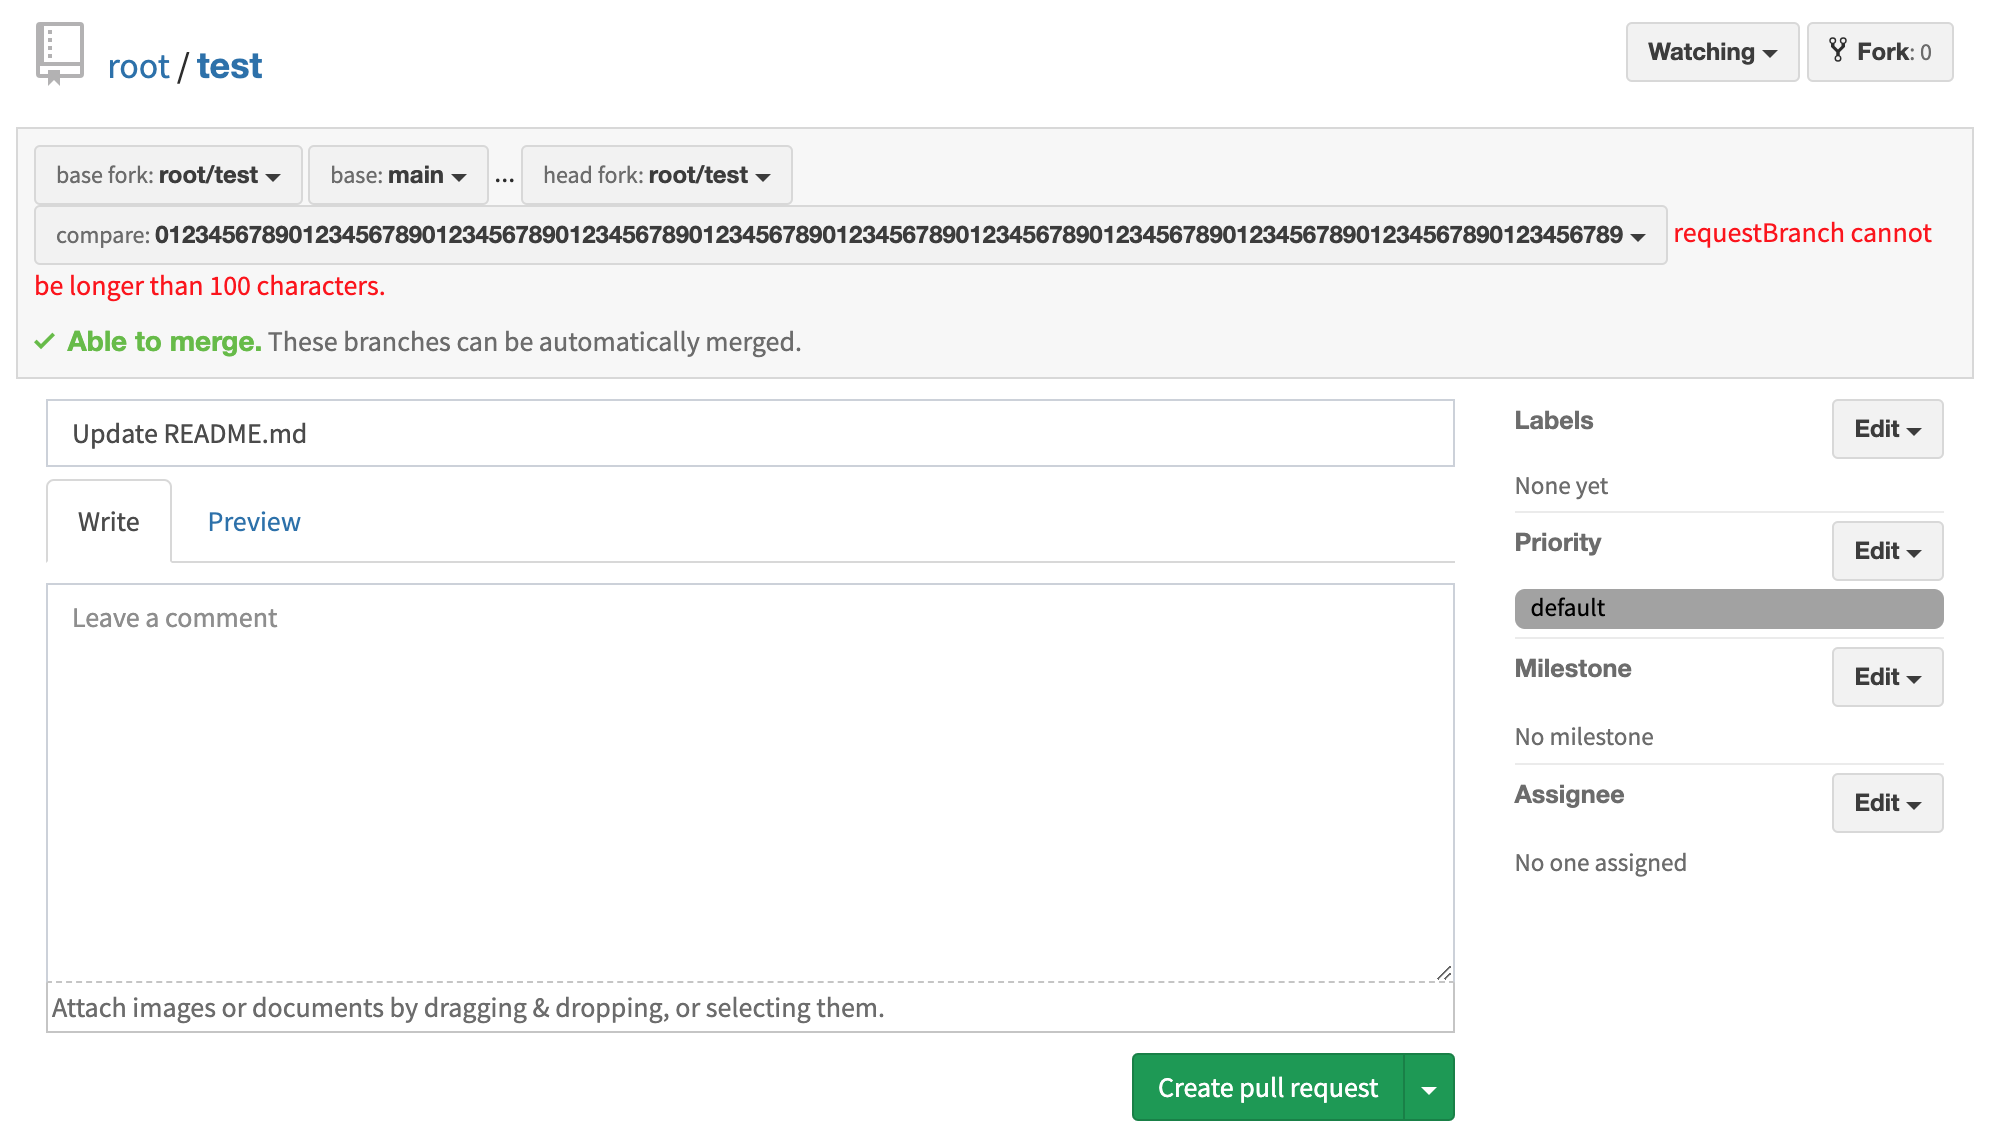Open the base: main branch dropdown
This screenshot has height=1148, width=1998.
pyautogui.click(x=398, y=175)
